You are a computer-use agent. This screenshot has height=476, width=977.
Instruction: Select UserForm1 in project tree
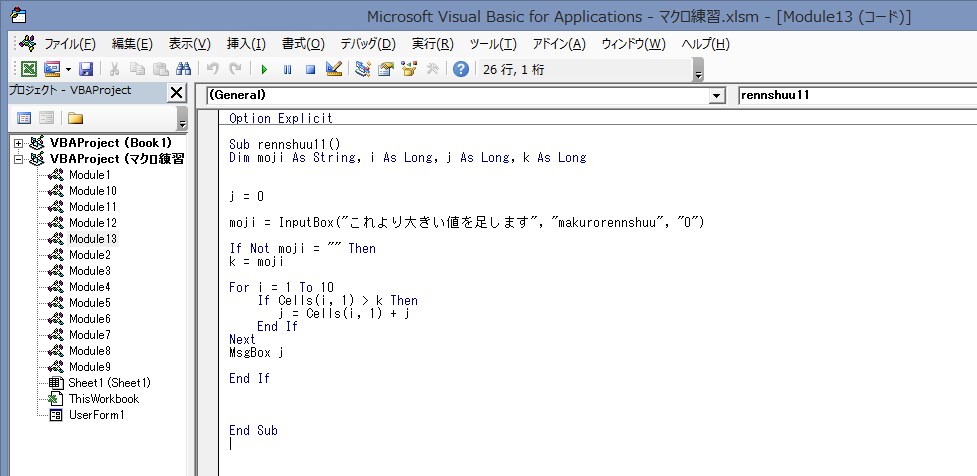pyautogui.click(x=97, y=415)
